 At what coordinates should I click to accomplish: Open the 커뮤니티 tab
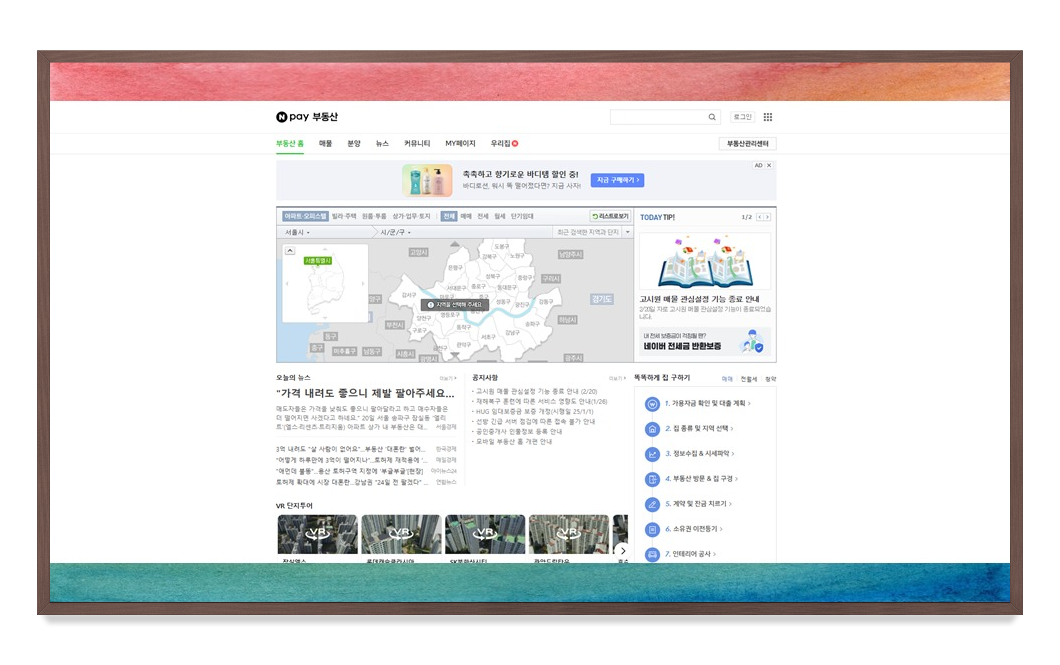pos(417,143)
